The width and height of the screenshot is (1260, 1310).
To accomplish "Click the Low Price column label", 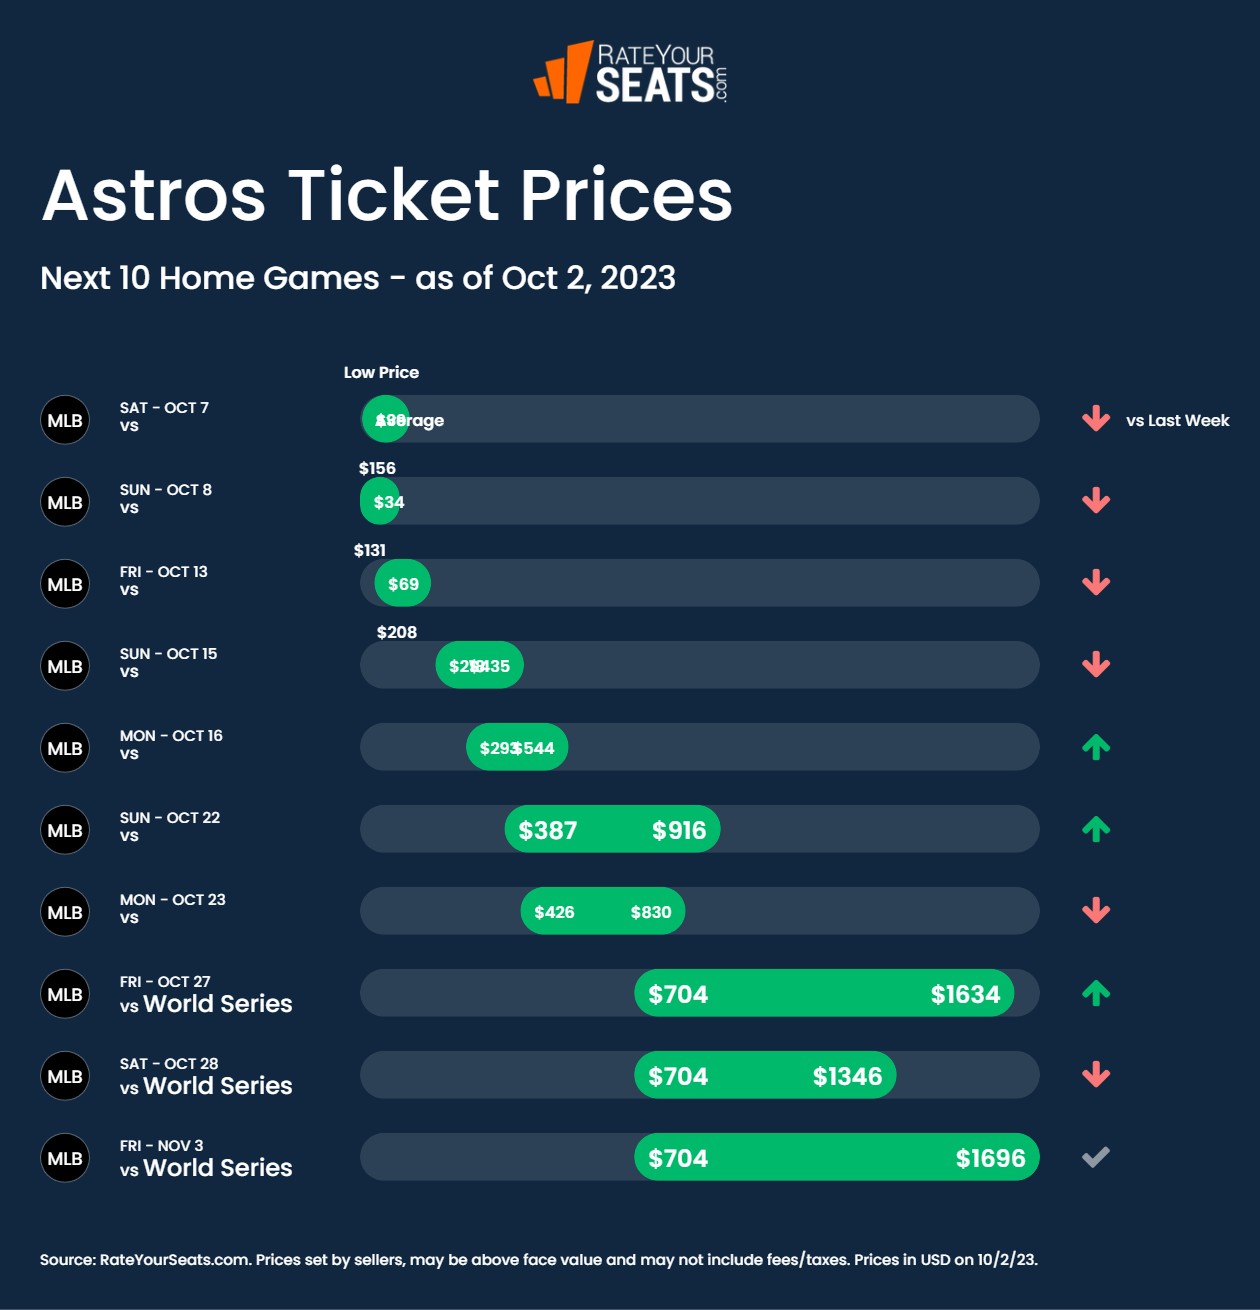I will (381, 372).
